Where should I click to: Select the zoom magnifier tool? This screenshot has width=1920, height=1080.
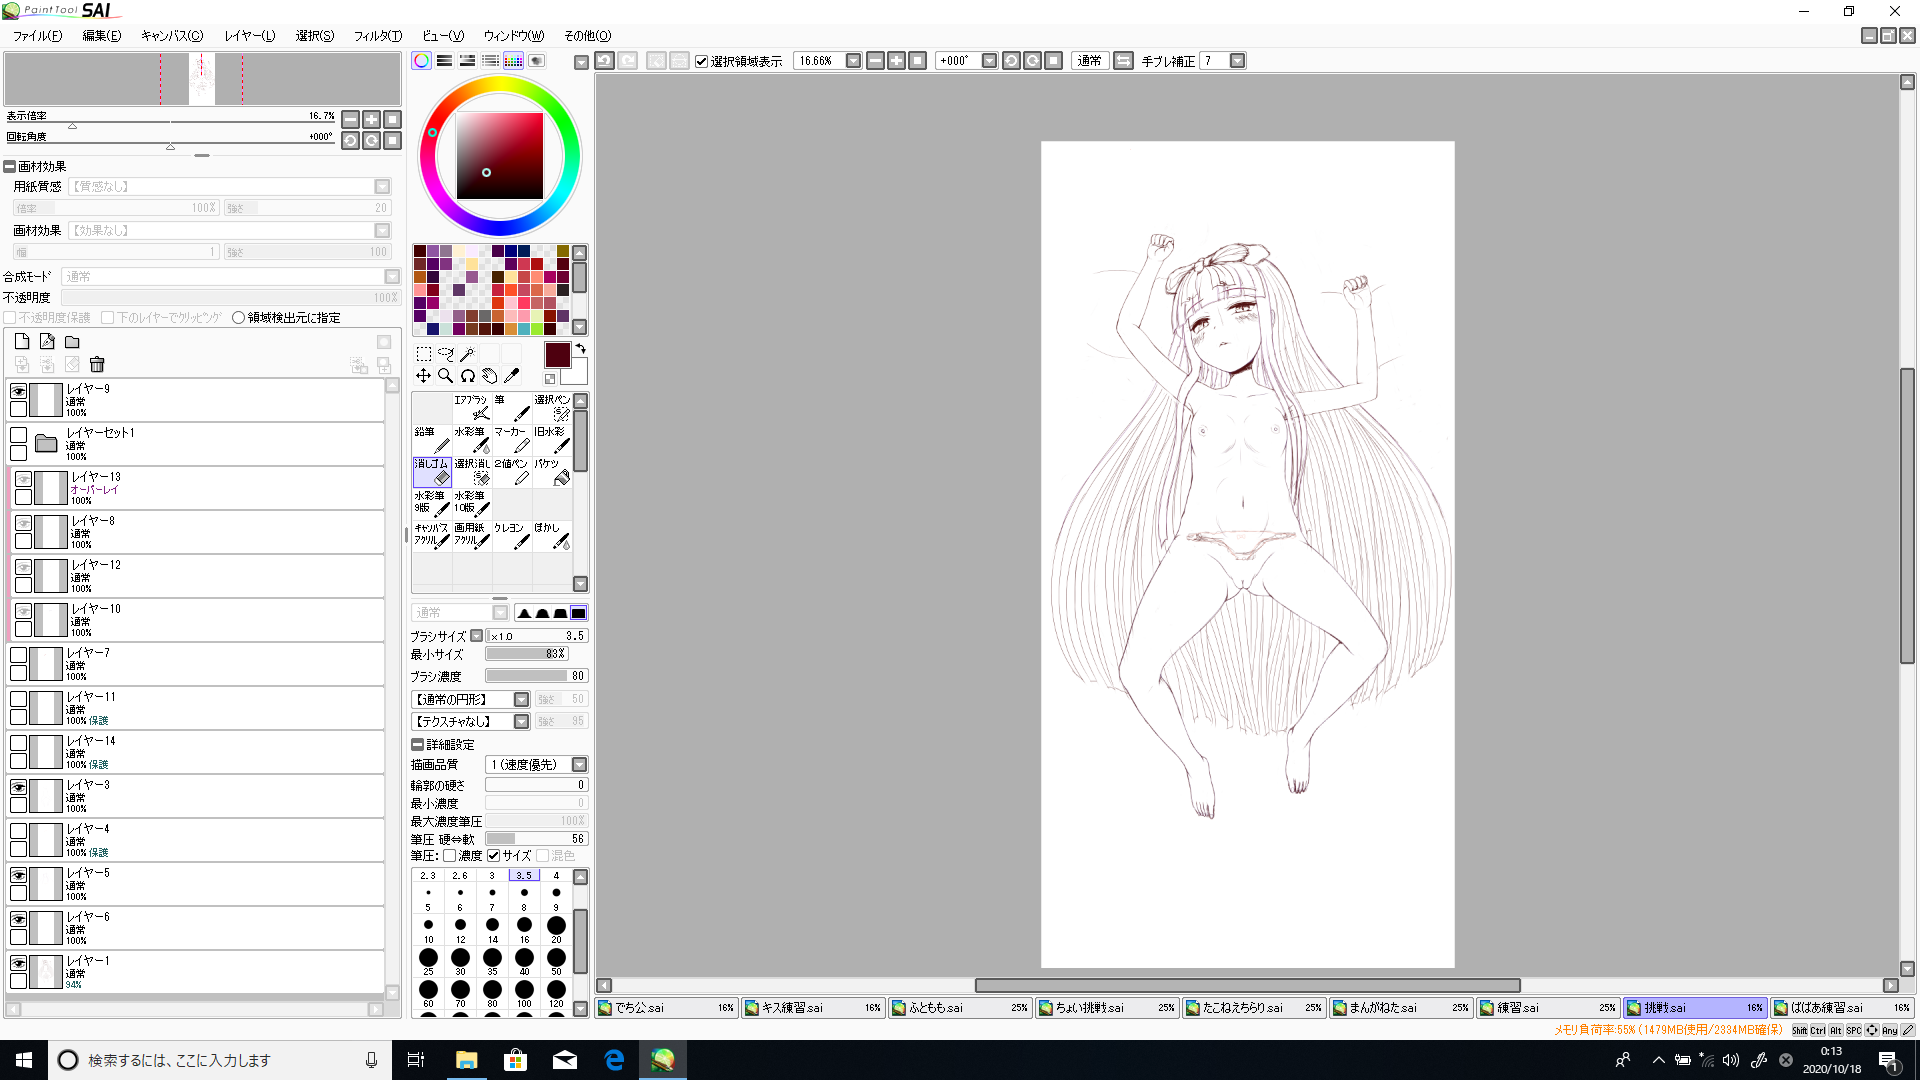[445, 376]
